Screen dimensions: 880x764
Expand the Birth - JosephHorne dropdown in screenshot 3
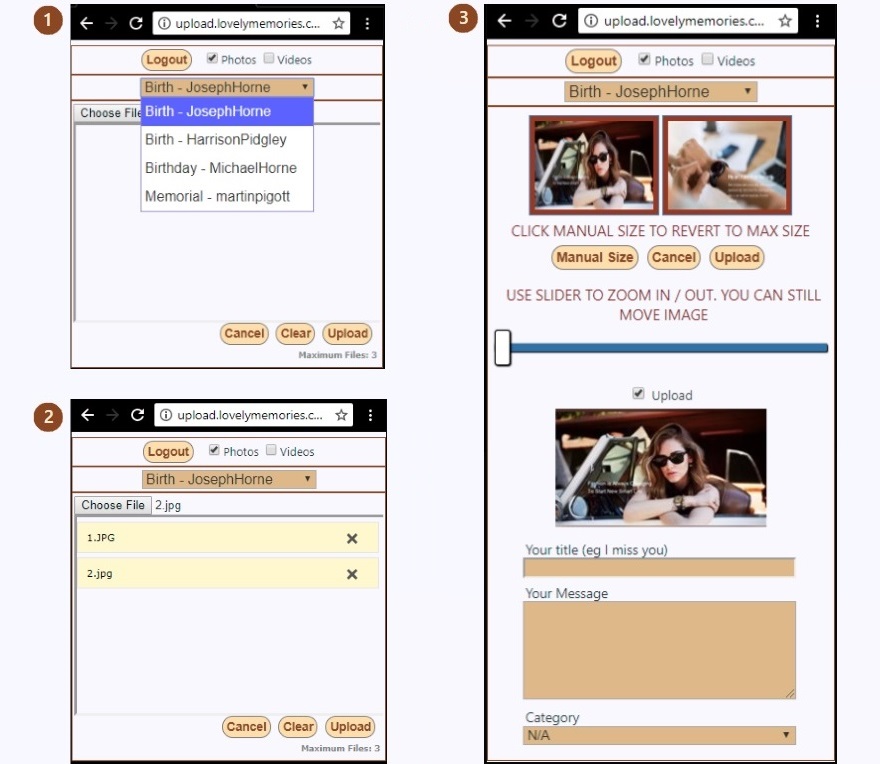coord(660,92)
